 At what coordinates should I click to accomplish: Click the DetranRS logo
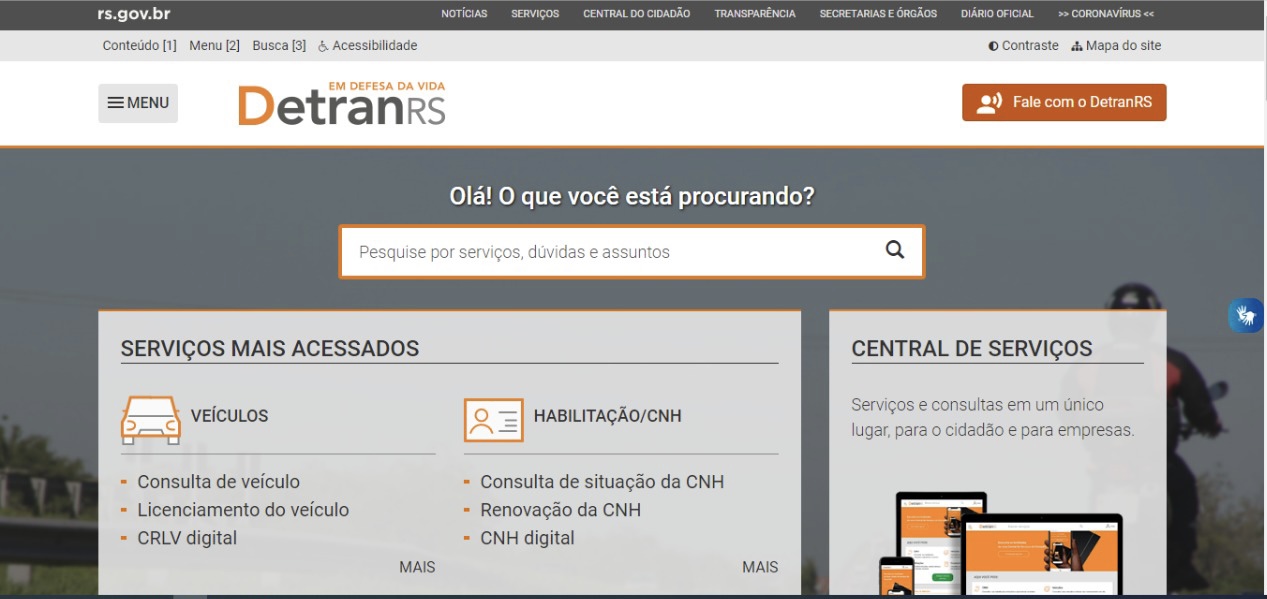341,103
